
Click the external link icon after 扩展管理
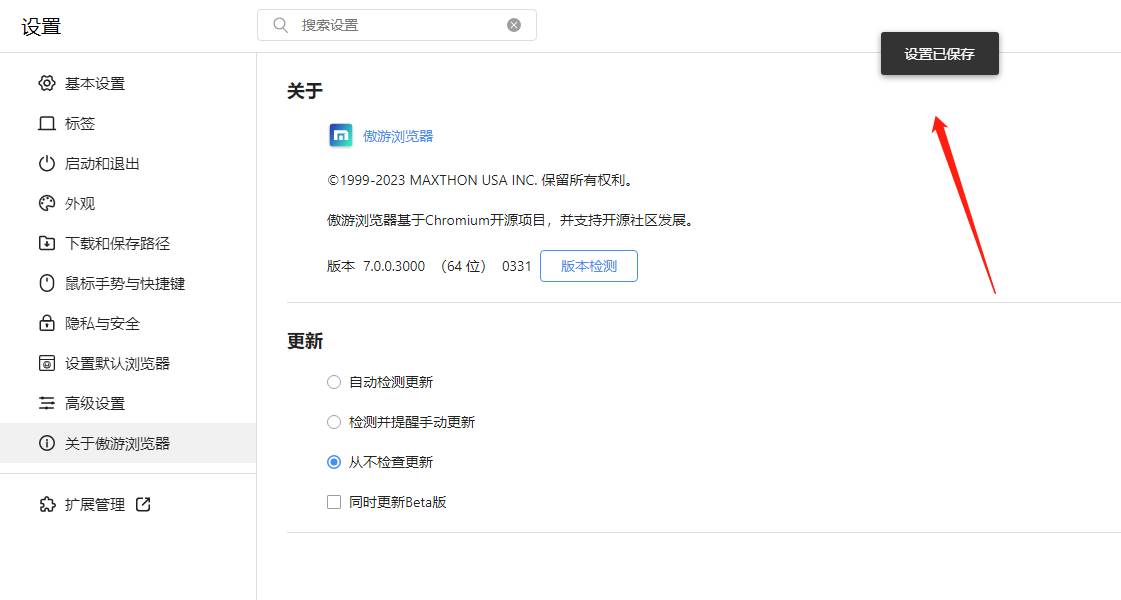pos(143,504)
